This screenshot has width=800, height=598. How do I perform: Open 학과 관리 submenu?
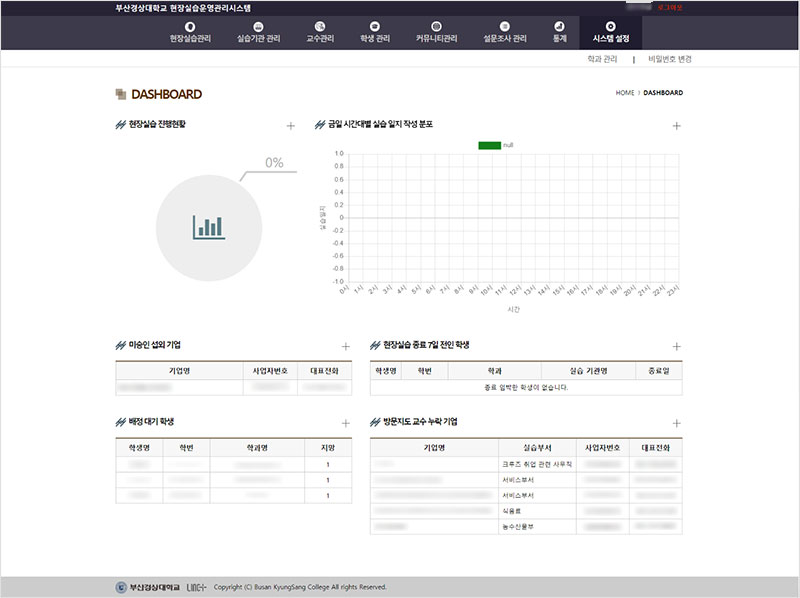click(602, 59)
